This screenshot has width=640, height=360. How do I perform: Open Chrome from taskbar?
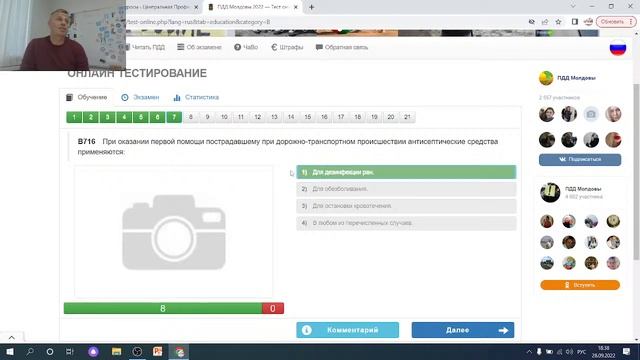[179, 351]
